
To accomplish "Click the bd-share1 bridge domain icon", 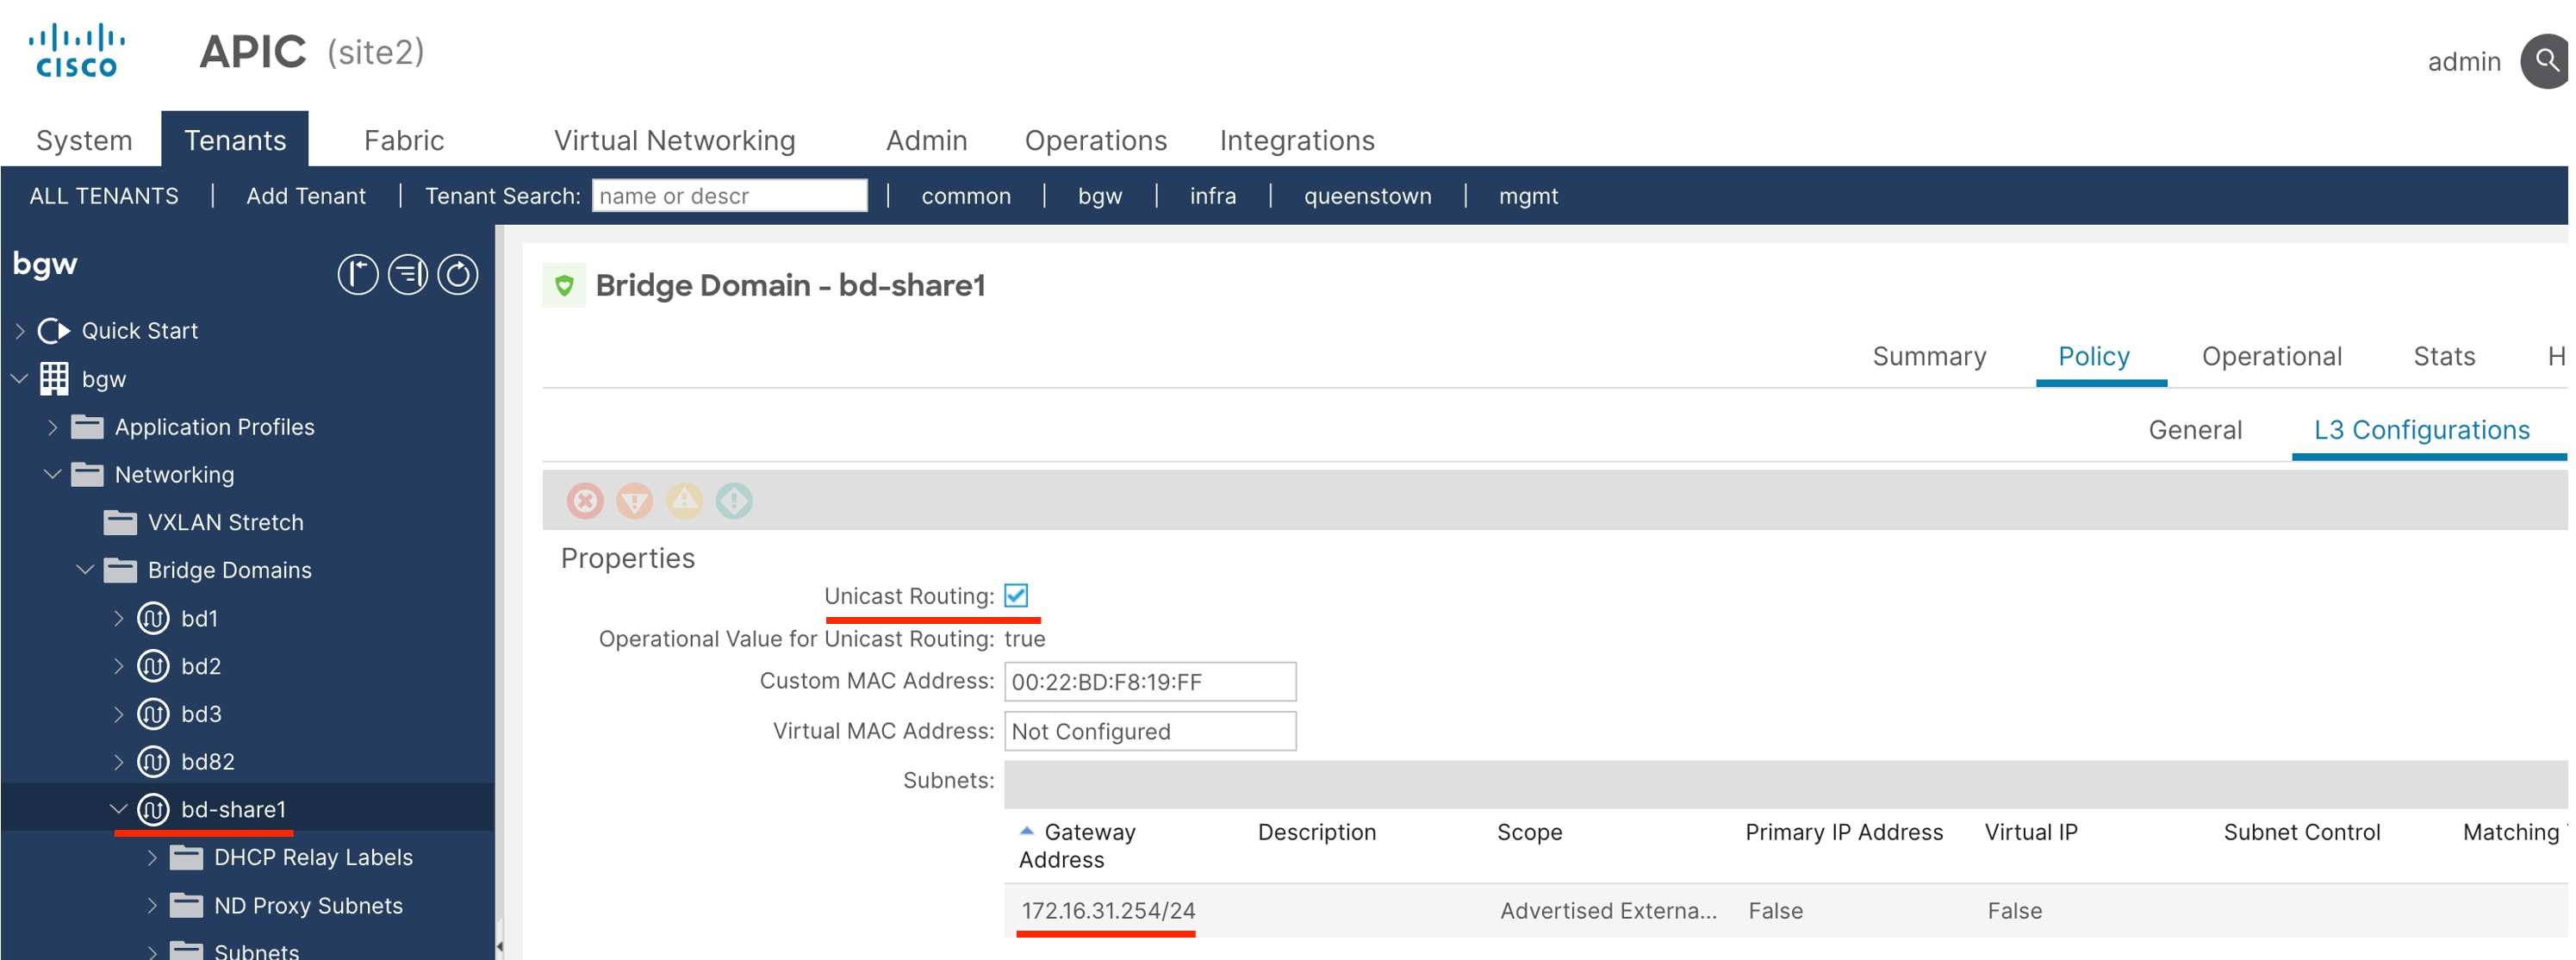I will (x=153, y=810).
